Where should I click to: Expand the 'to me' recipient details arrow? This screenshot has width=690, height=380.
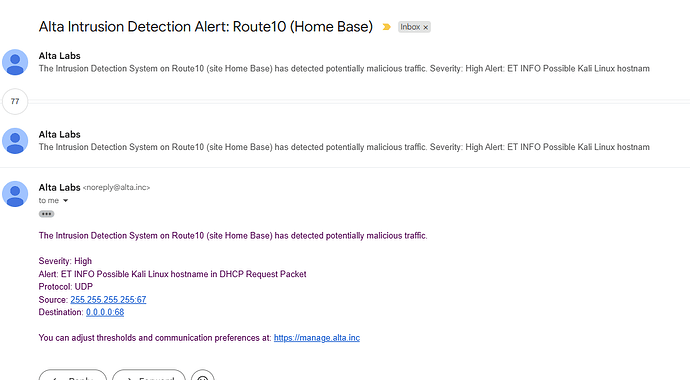(66, 201)
